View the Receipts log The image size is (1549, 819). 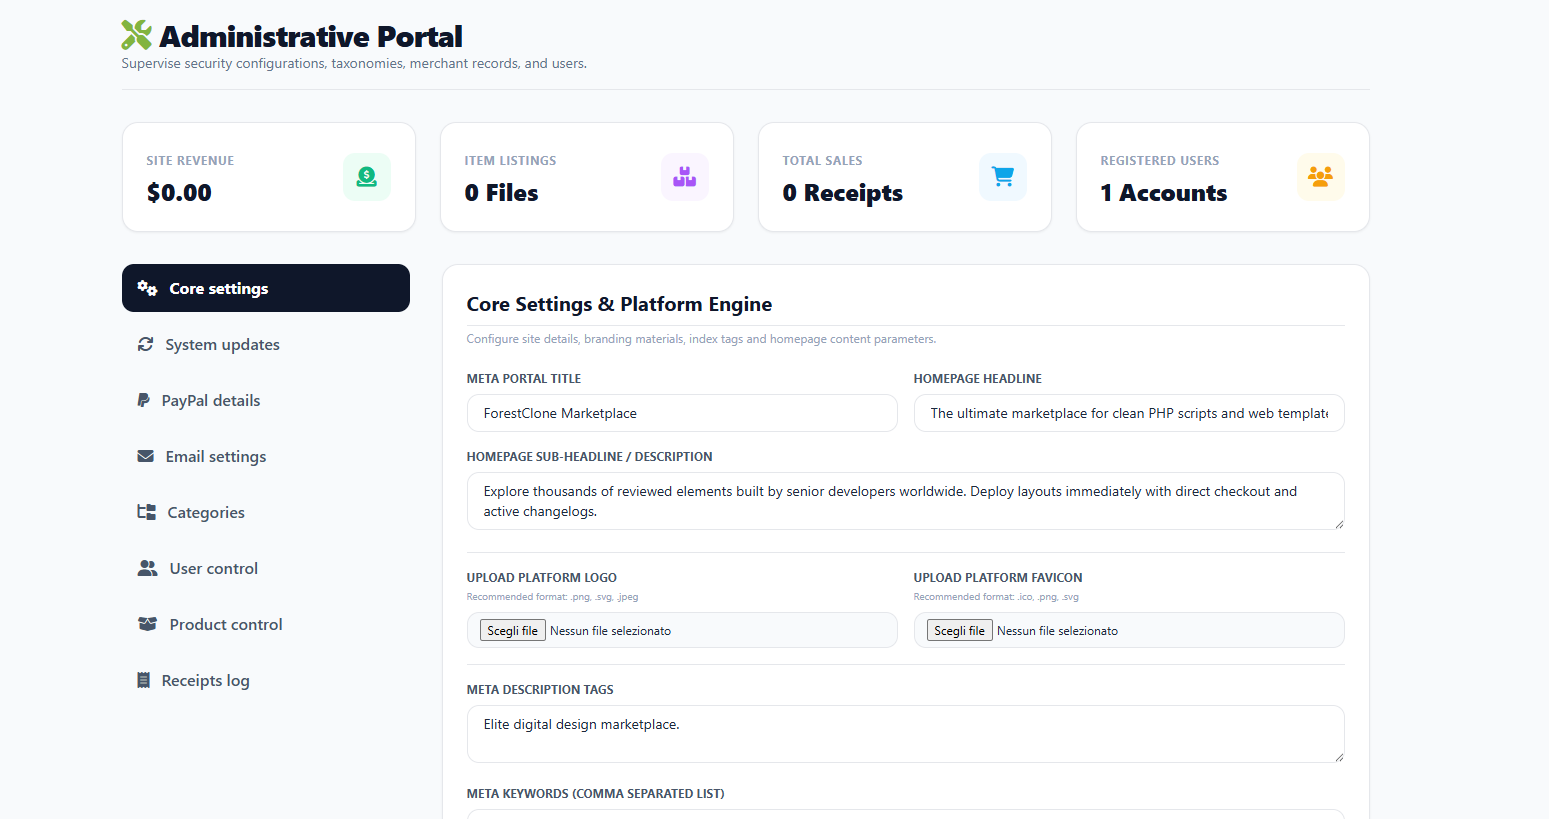pos(266,680)
